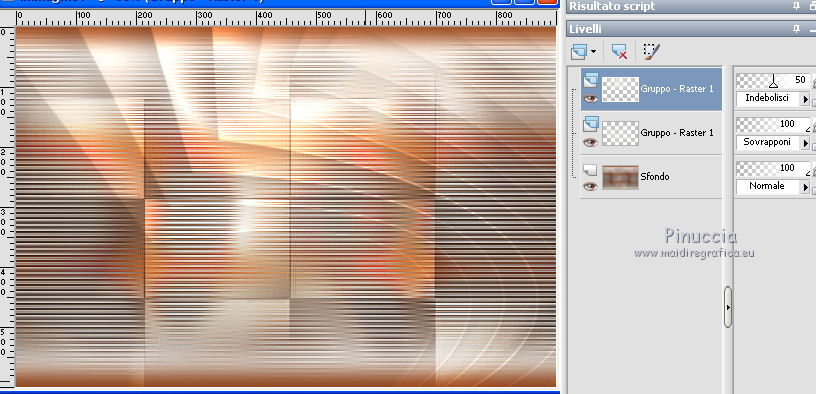
Task: Click the Delete Layer icon
Action: (x=619, y=51)
